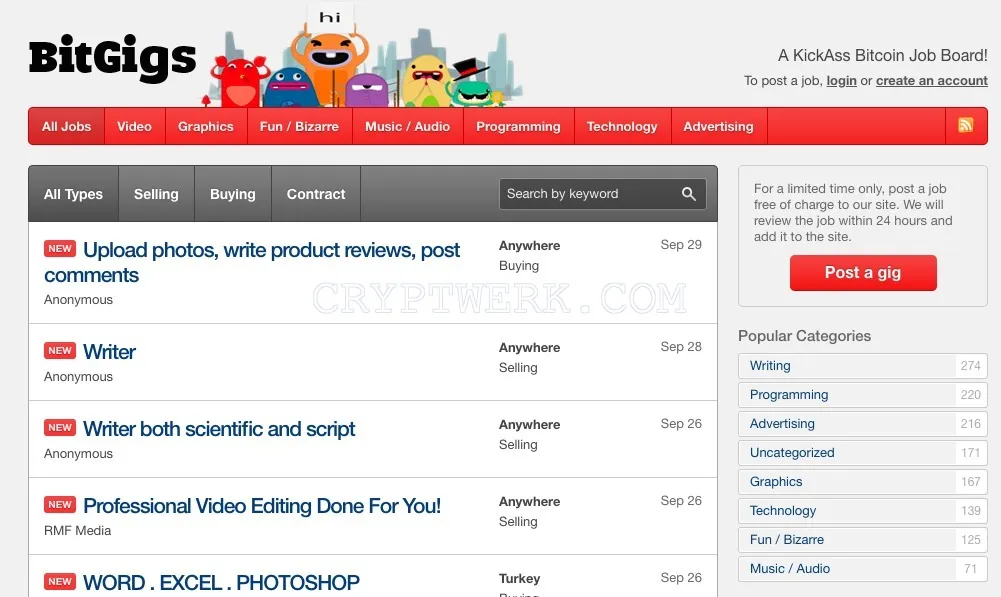This screenshot has width=1001, height=597.
Task: Select the All Types filter
Action: click(73, 194)
